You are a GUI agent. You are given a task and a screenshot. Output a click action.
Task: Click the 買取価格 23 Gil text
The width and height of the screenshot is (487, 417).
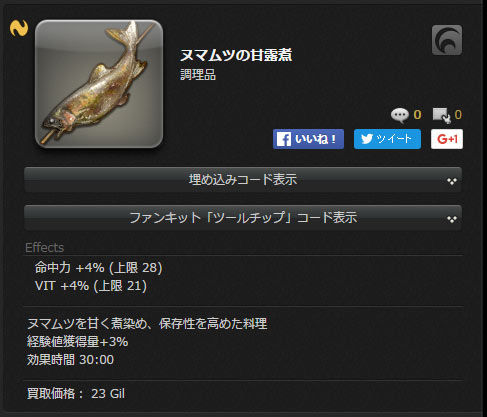coord(76,394)
